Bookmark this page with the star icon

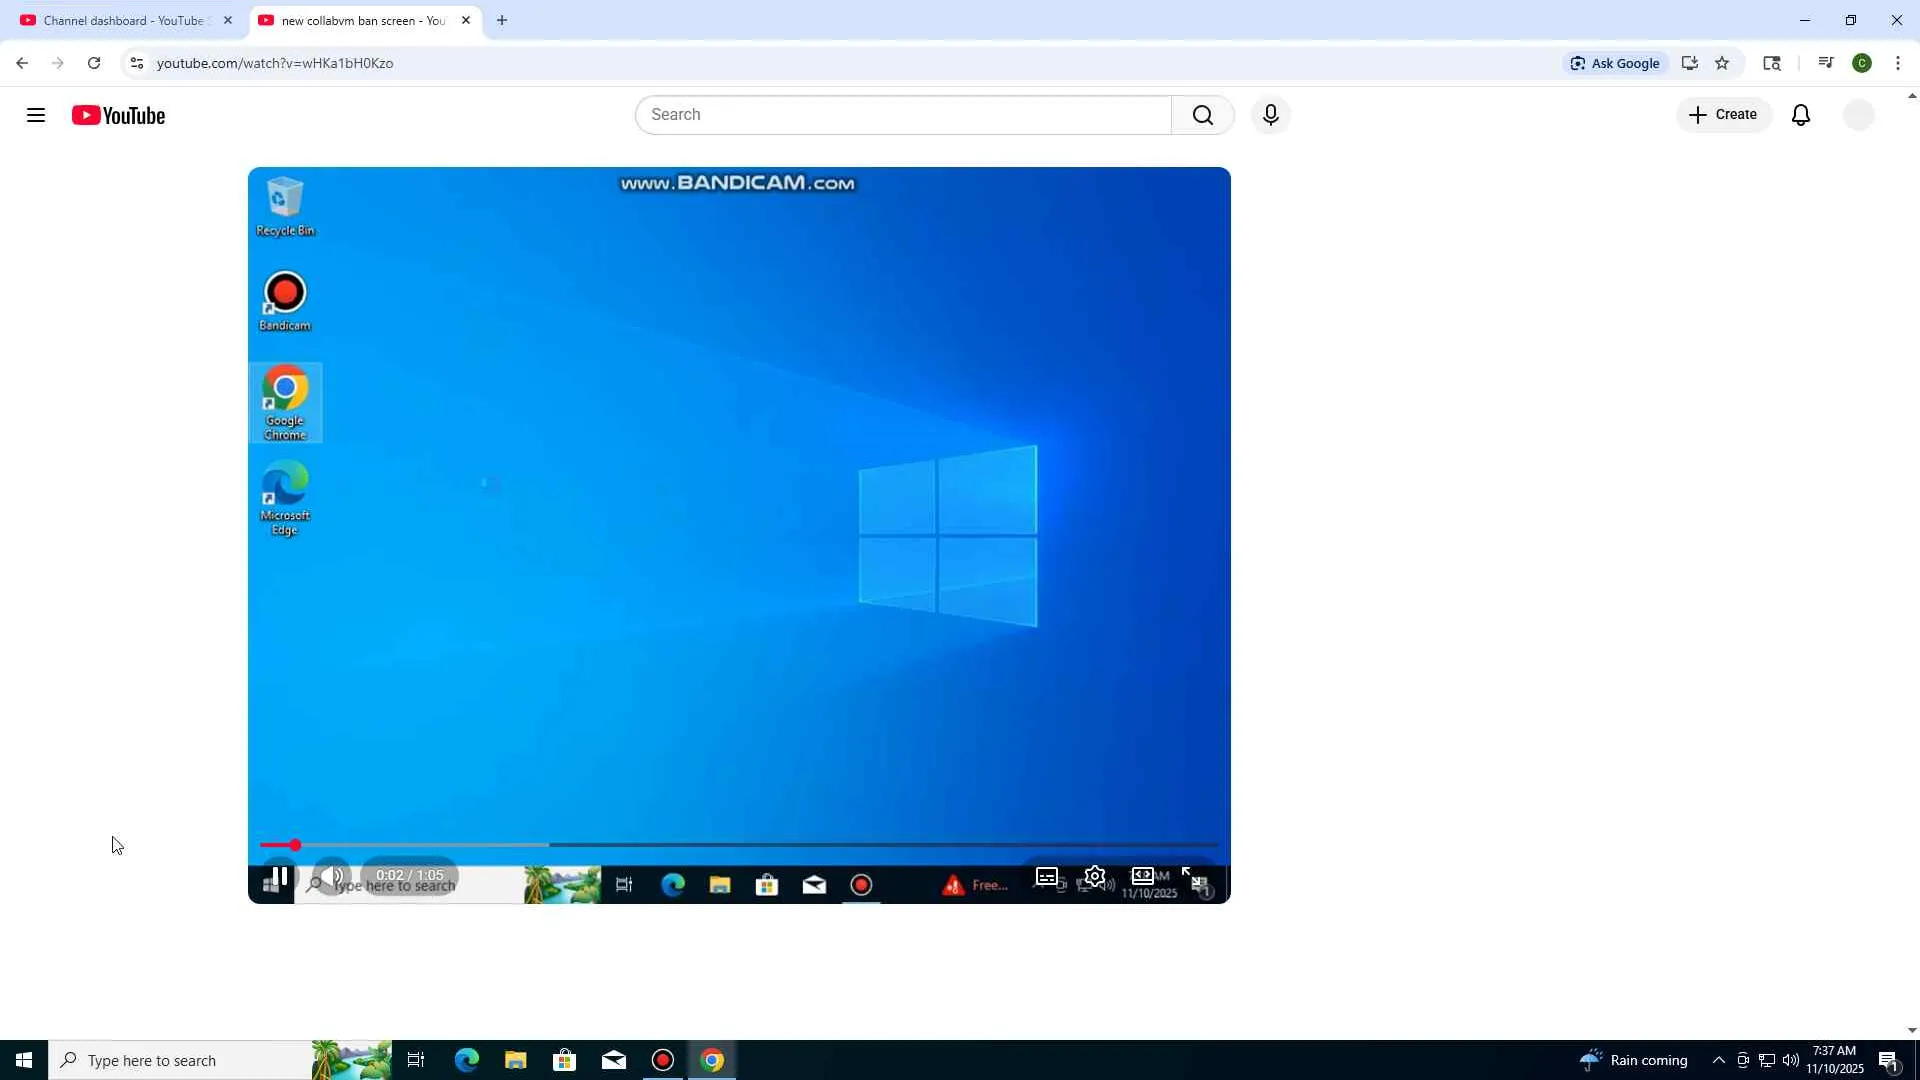point(1722,63)
